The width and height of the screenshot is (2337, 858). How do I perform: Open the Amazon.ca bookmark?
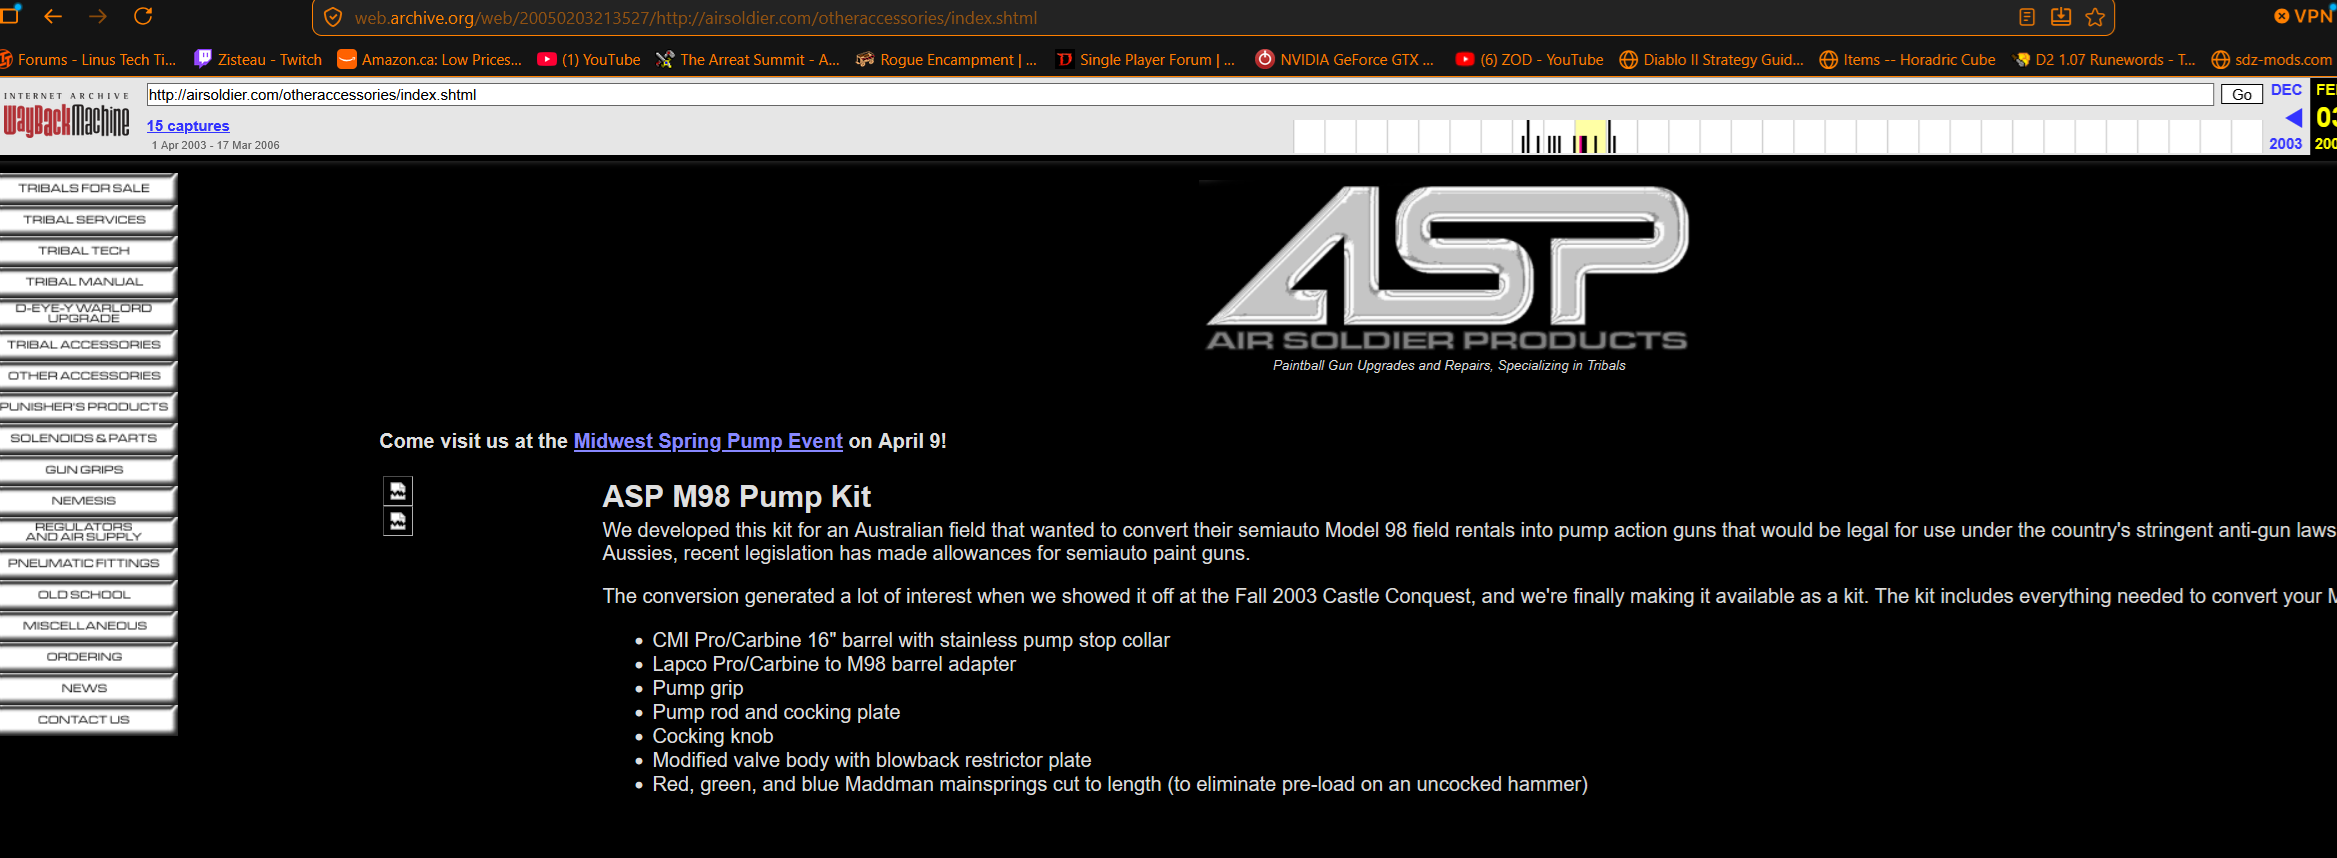[430, 60]
